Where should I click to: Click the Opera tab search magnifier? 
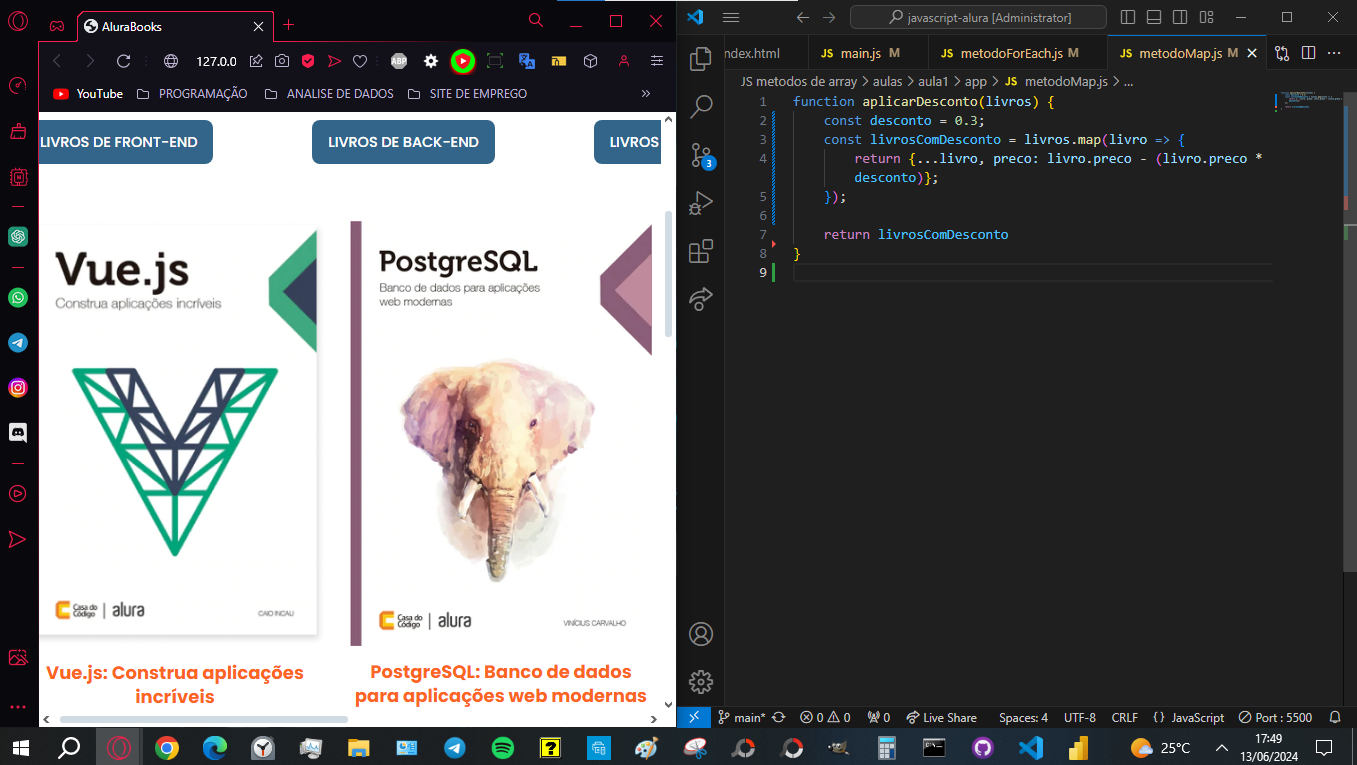click(536, 20)
